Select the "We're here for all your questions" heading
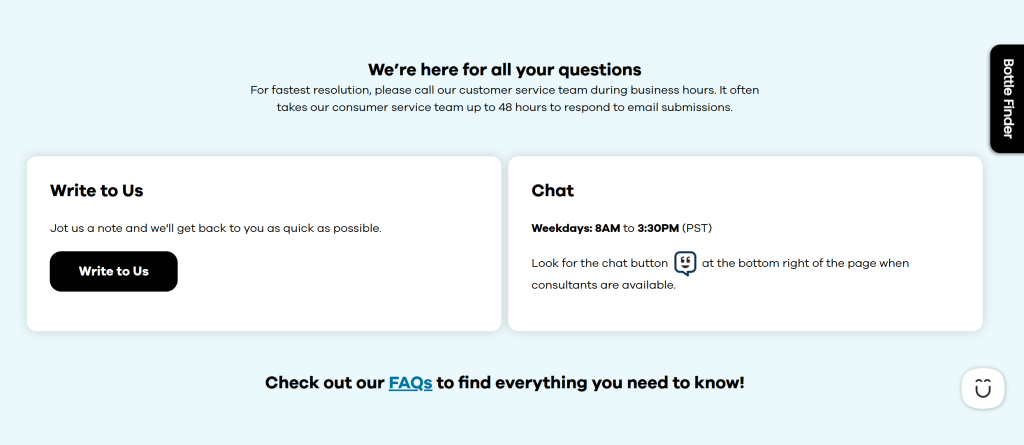 [504, 70]
